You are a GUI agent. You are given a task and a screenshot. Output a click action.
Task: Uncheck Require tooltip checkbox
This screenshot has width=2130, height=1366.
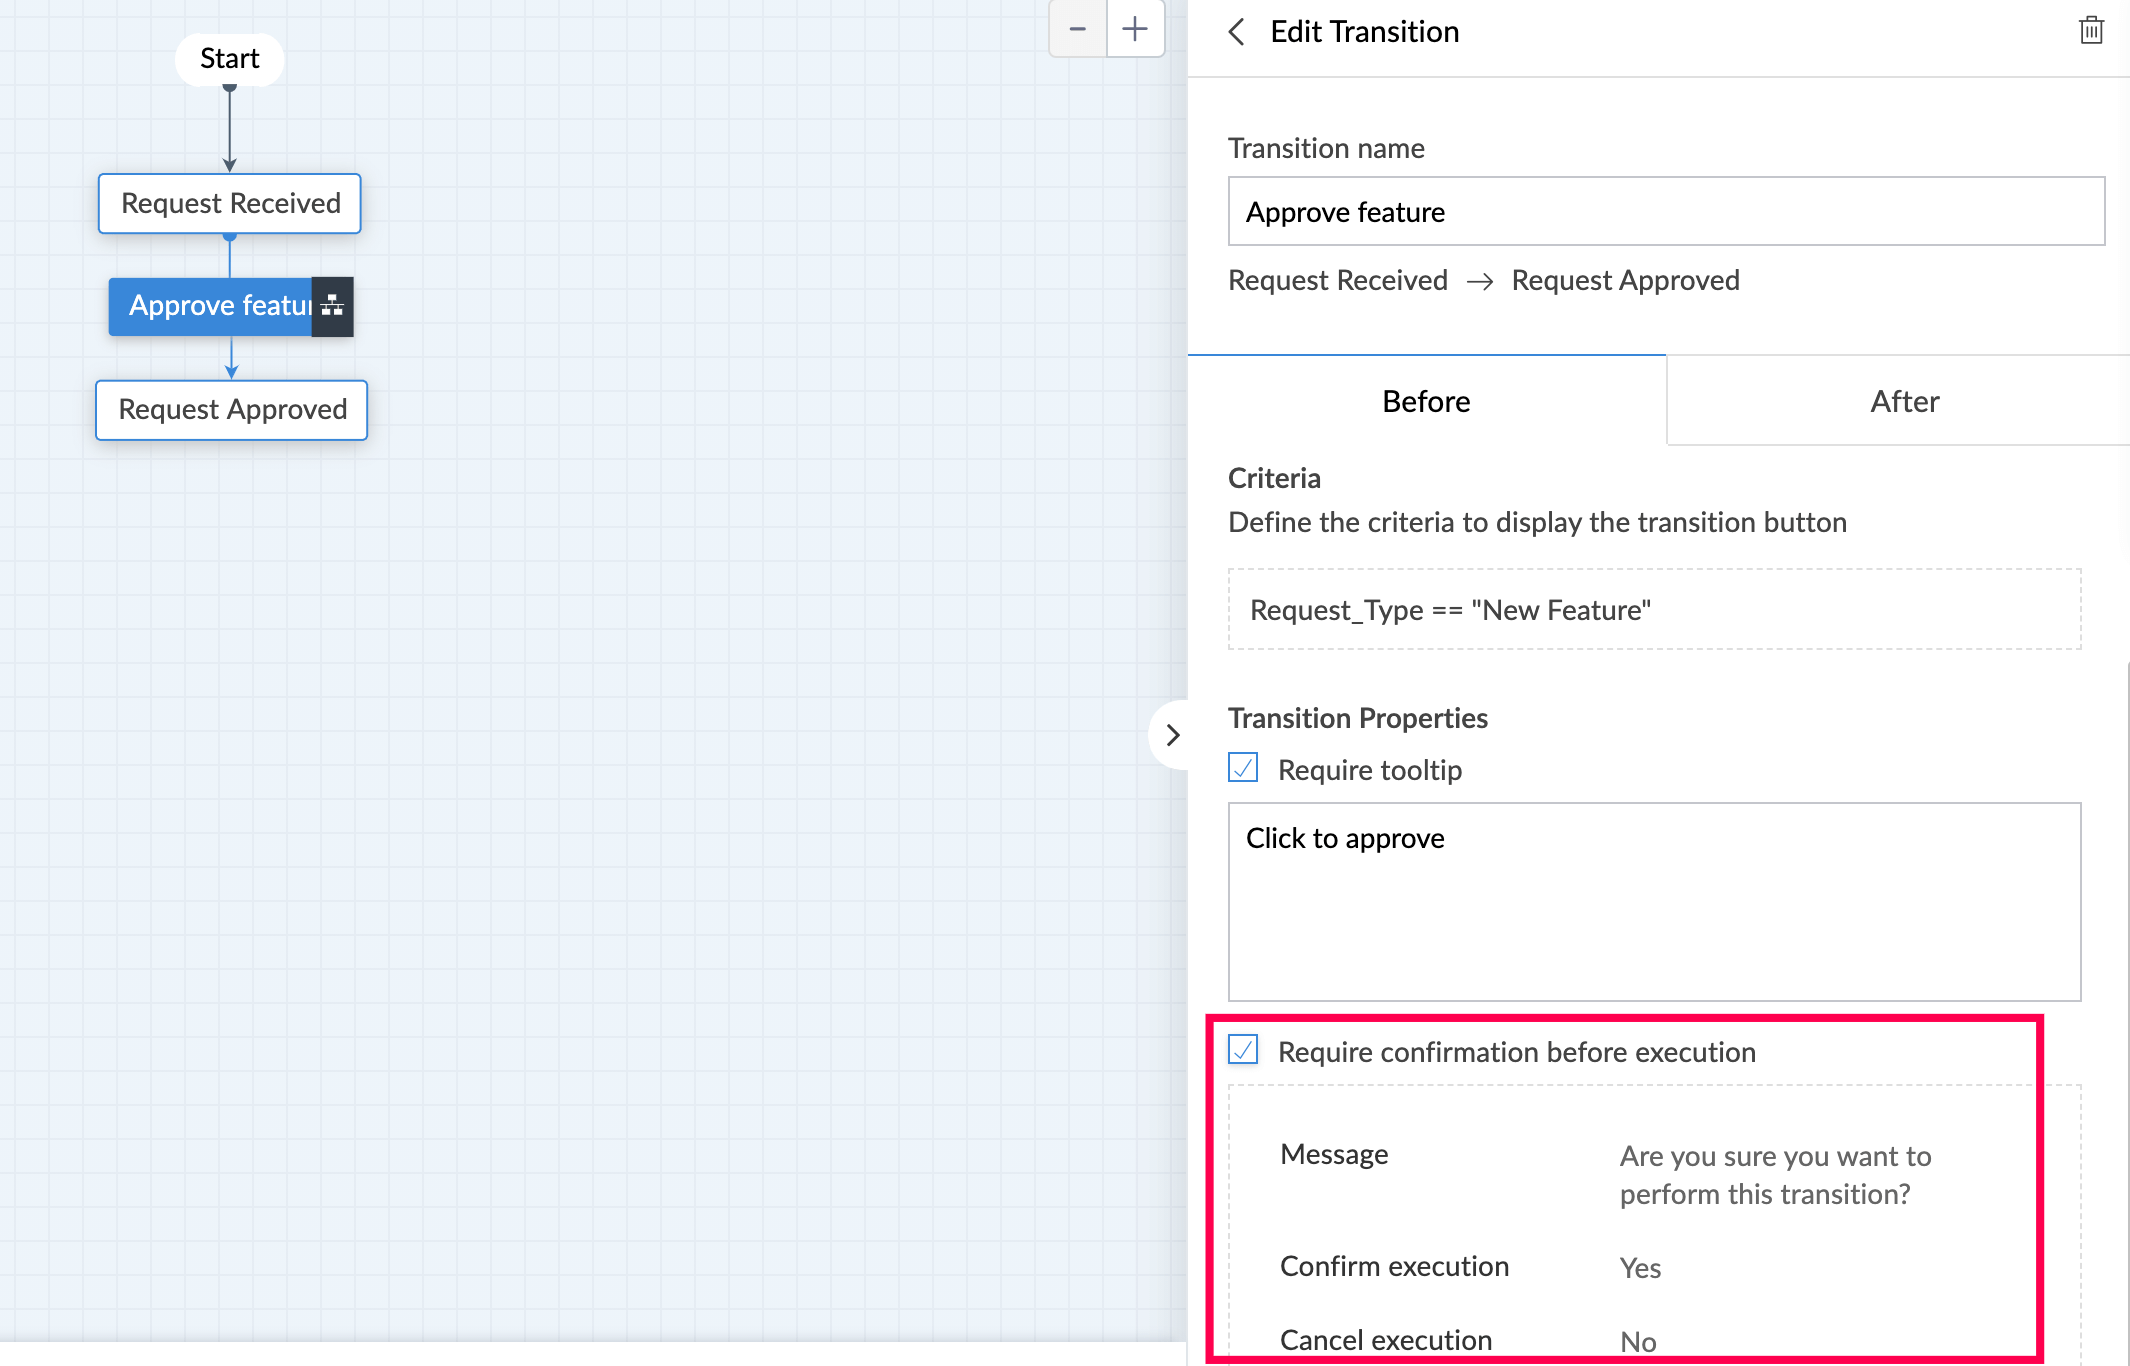click(1243, 768)
